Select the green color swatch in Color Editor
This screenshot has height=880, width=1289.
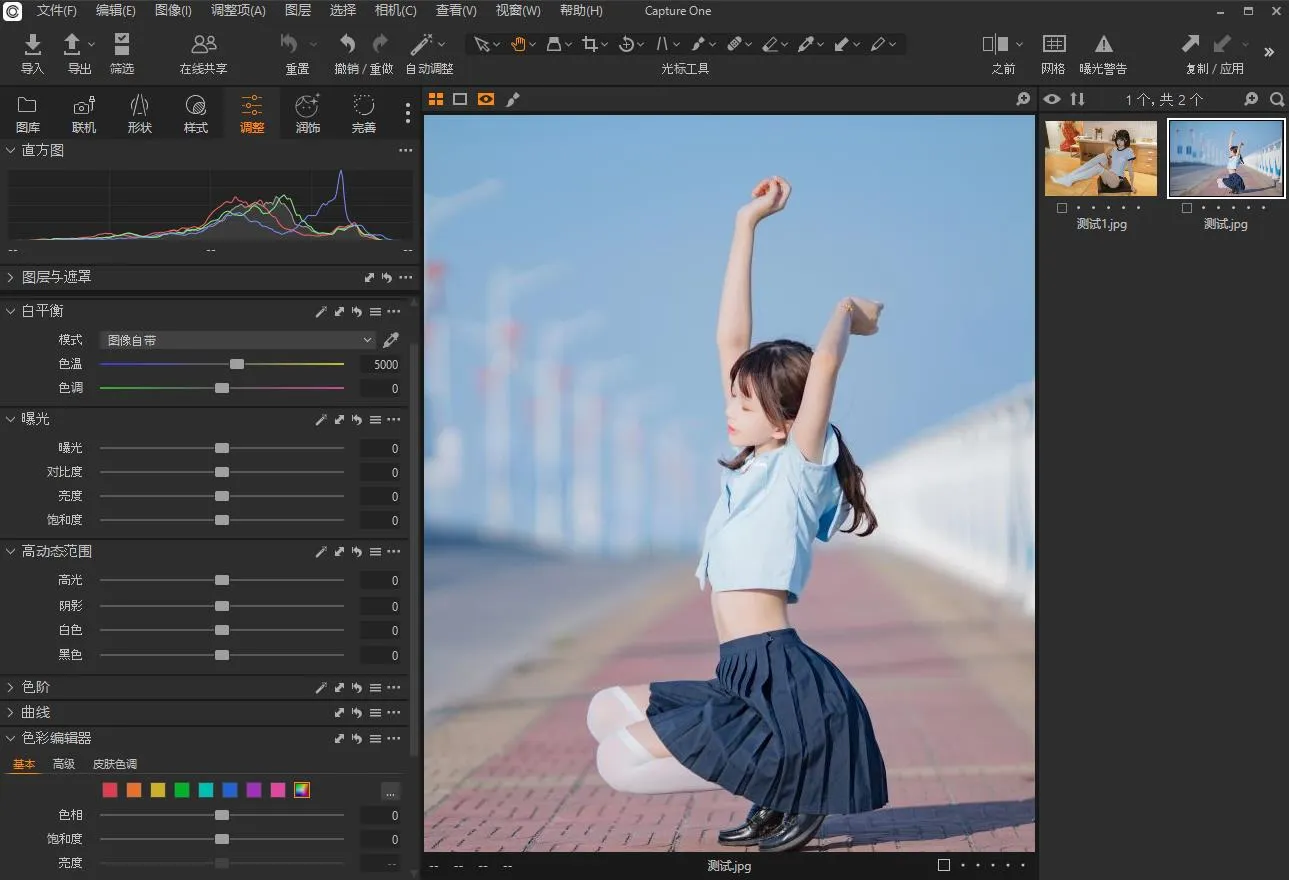click(x=182, y=790)
